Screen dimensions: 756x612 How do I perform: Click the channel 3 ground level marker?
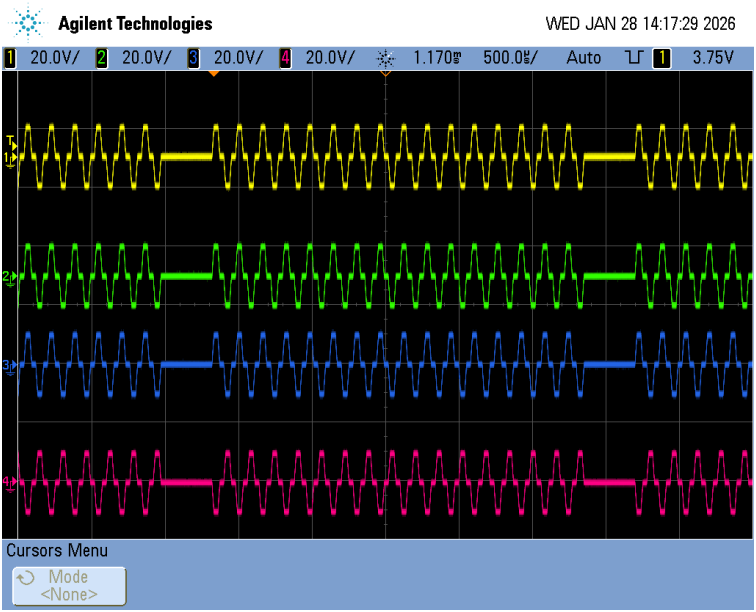[9, 366]
